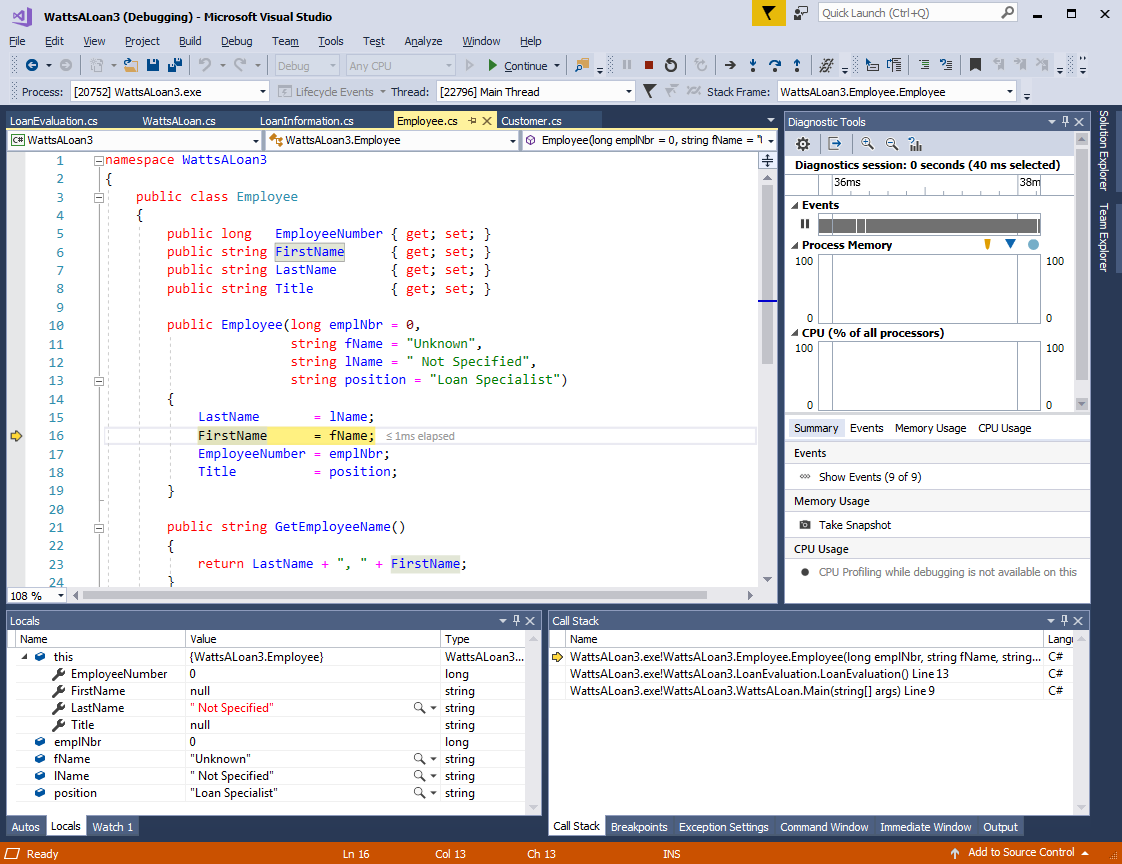Viewport: 1122px width, 864px height.
Task: Switch to the Breakpoints tab
Action: tap(639, 827)
